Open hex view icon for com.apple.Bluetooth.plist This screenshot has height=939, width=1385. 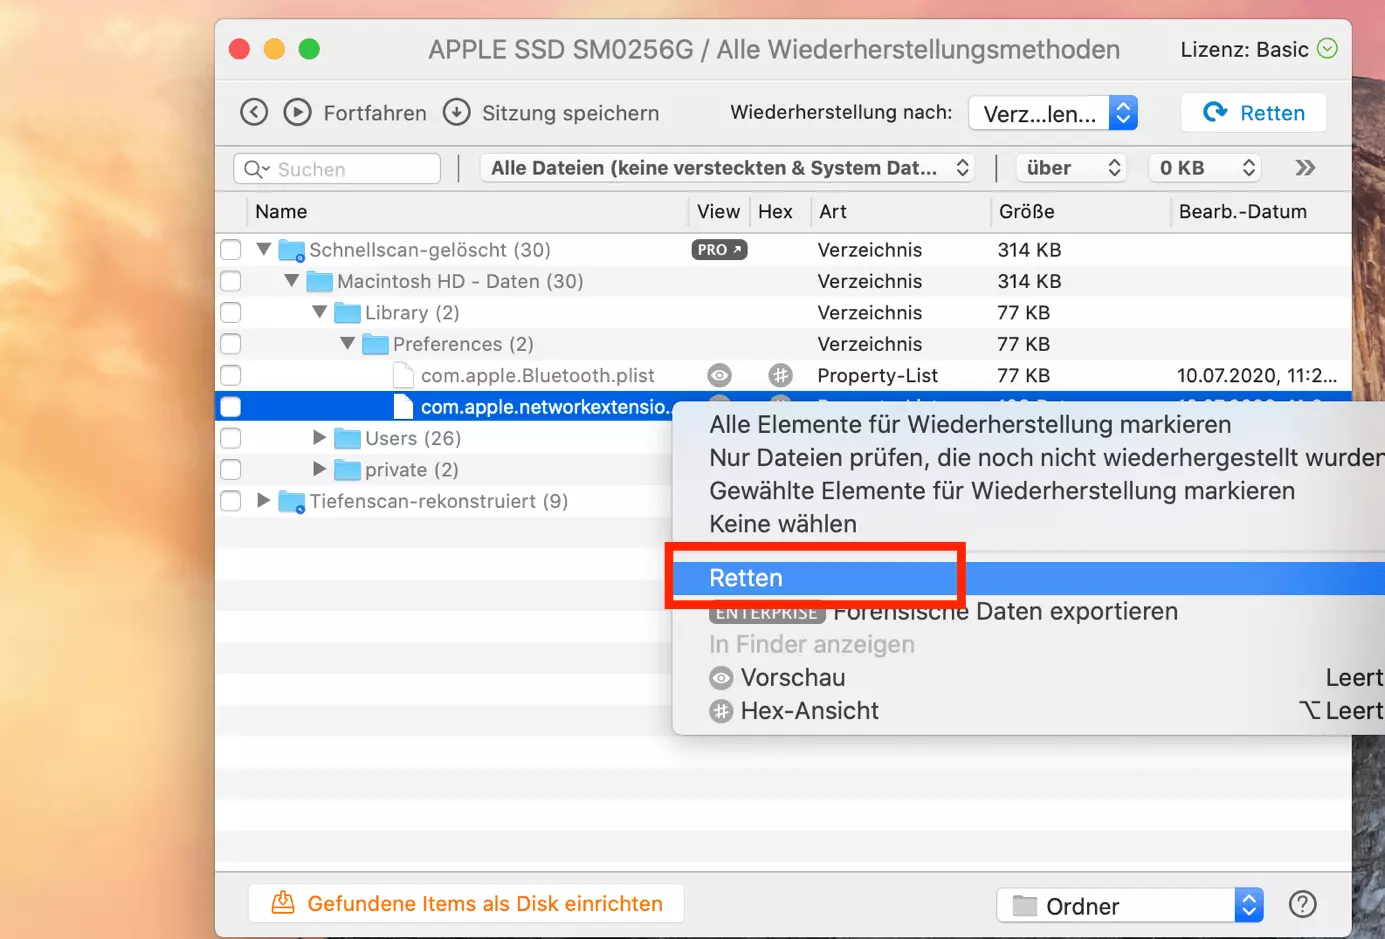(x=780, y=376)
